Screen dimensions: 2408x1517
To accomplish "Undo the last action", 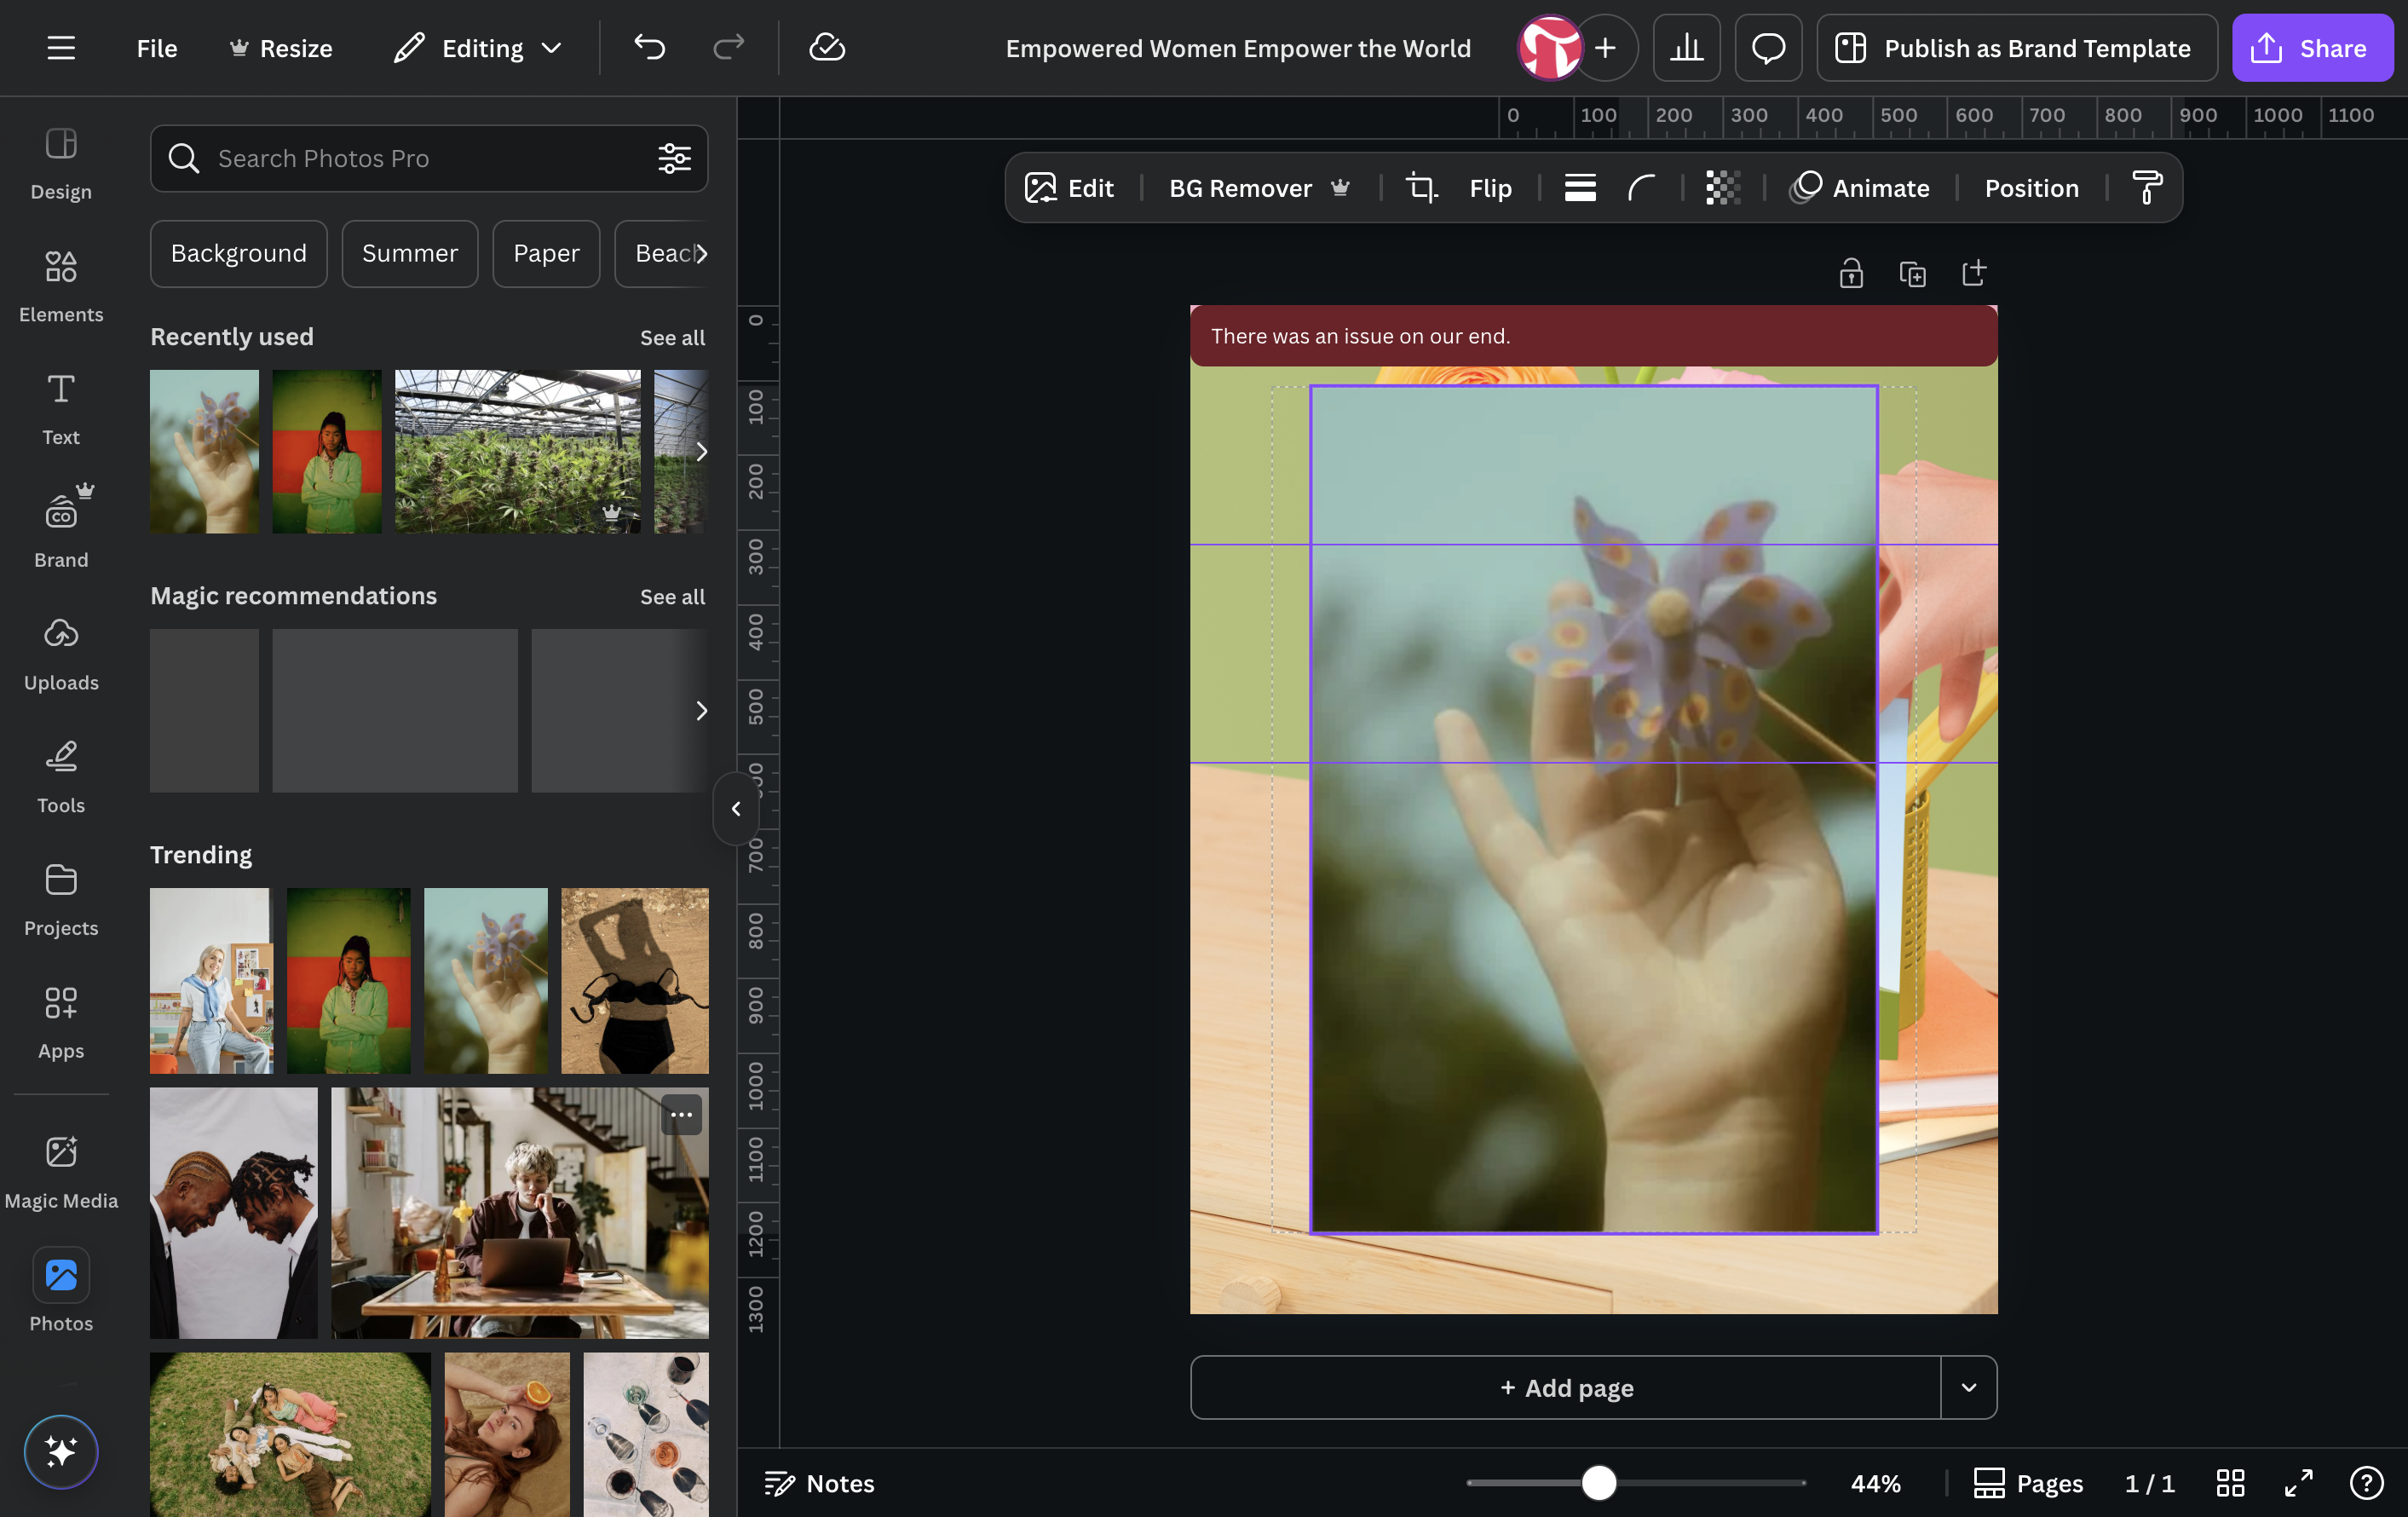I will pyautogui.click(x=650, y=48).
